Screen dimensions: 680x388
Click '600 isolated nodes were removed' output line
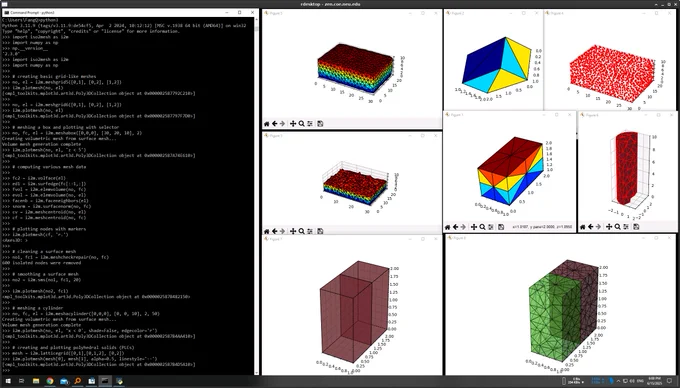41,263
